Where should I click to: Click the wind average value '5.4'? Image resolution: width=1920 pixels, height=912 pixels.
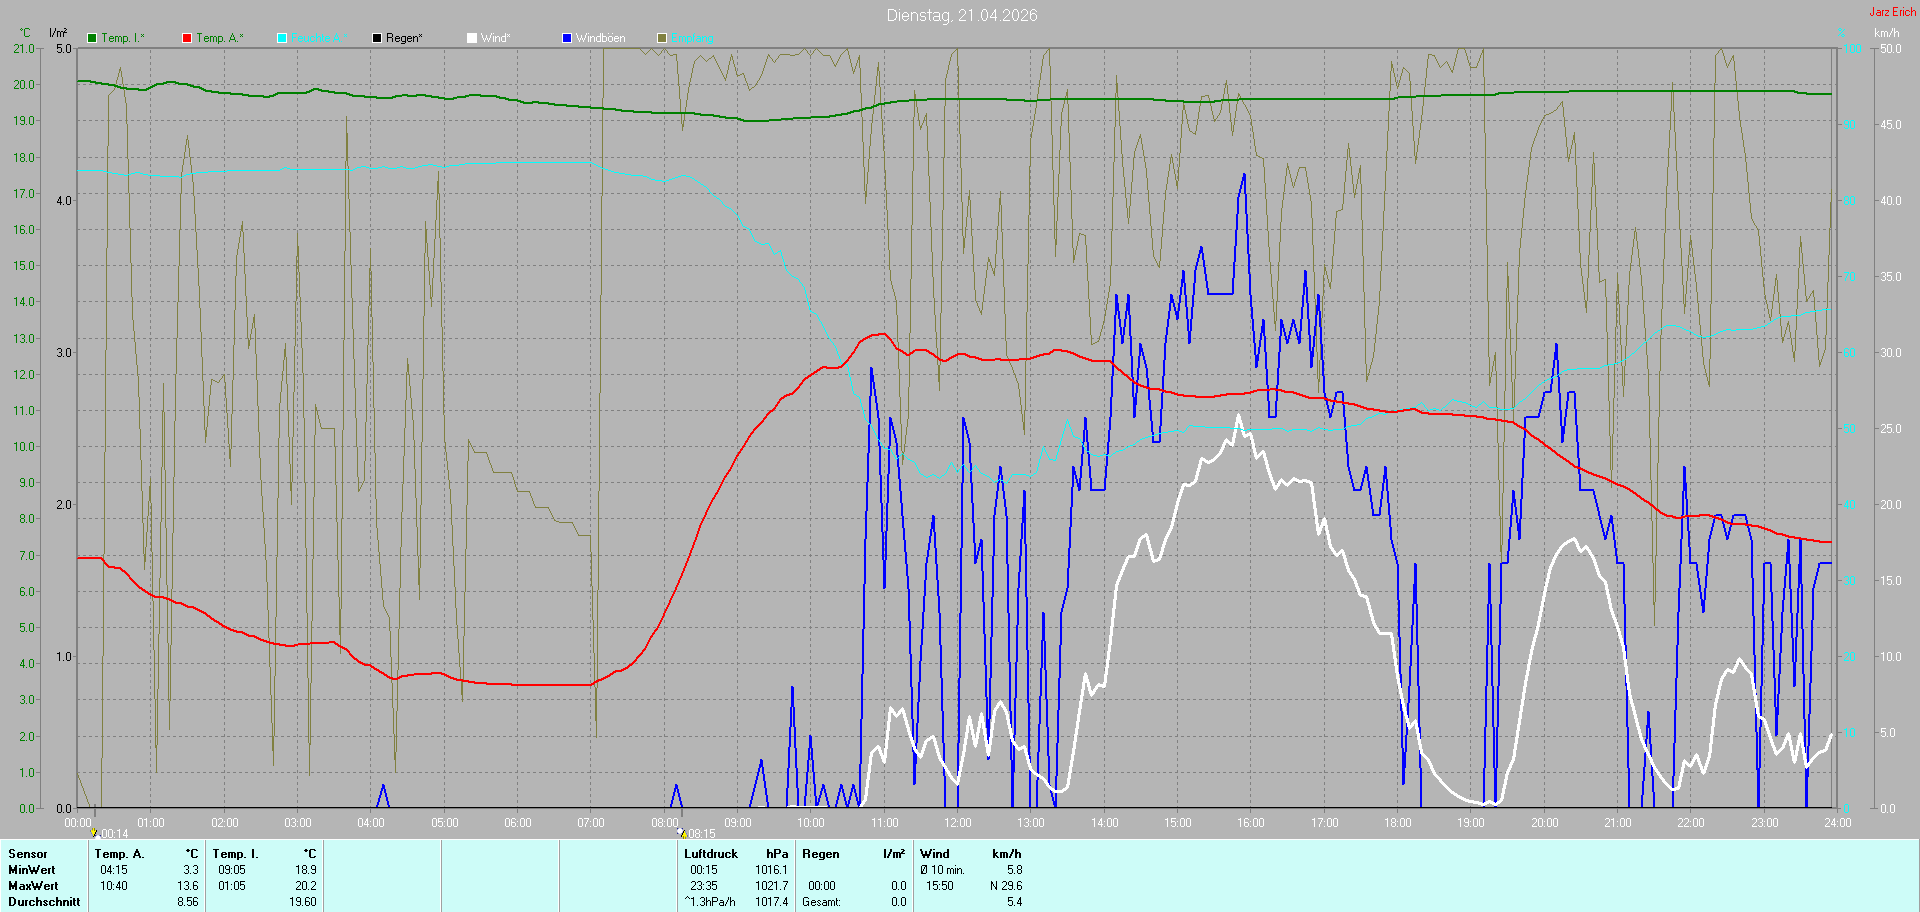1015,902
